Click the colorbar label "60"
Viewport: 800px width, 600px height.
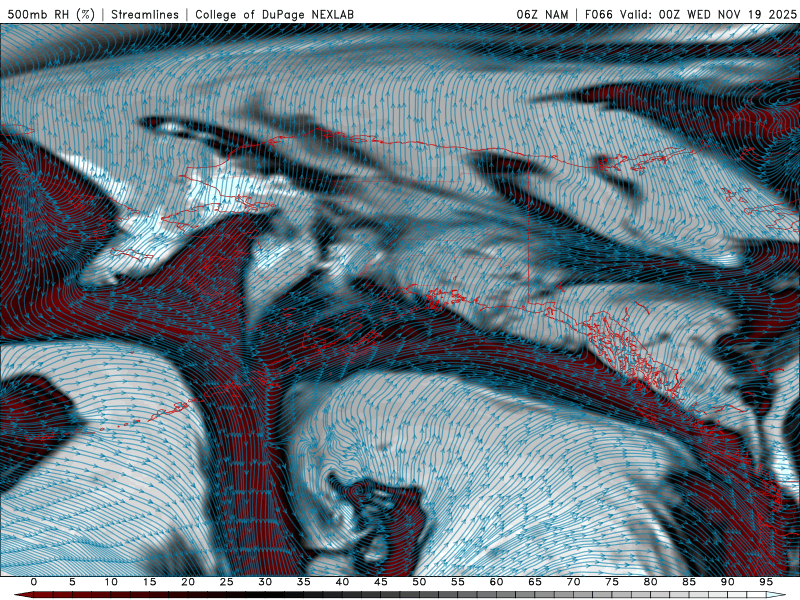point(496,582)
